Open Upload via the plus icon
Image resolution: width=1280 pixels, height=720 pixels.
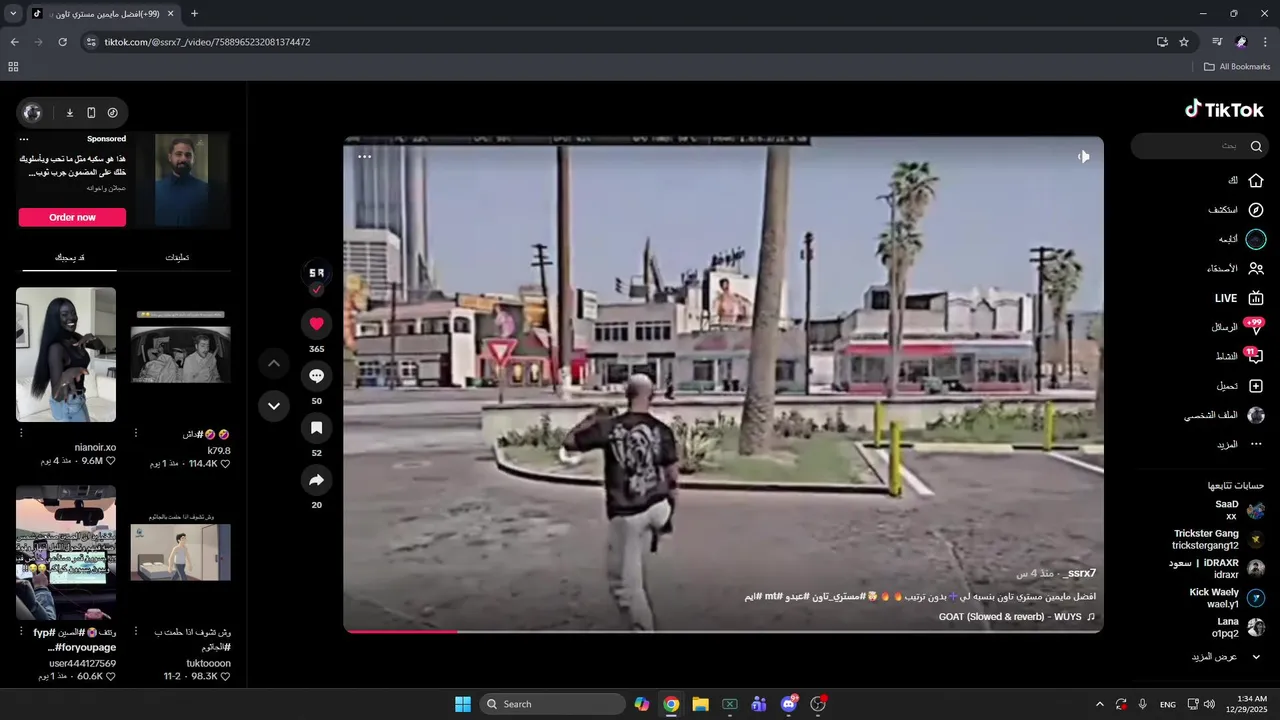1256,386
